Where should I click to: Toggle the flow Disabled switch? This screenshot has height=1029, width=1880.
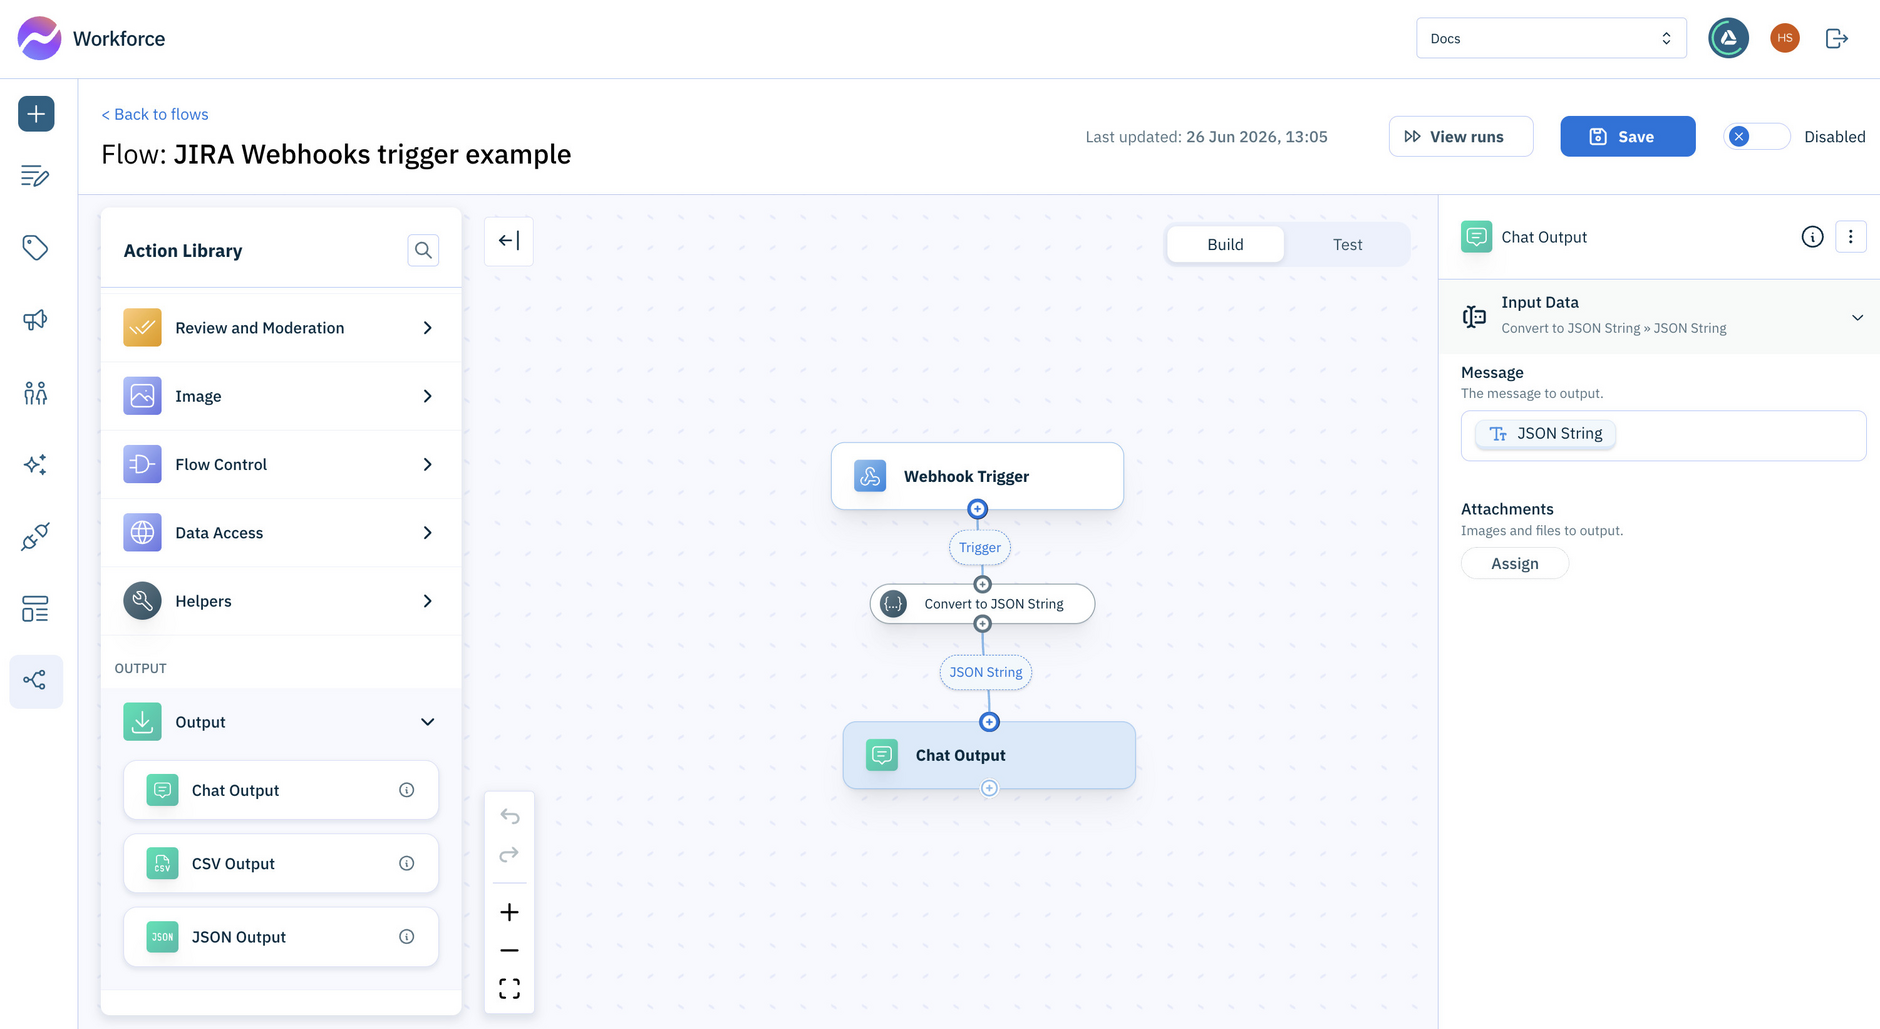point(1756,137)
